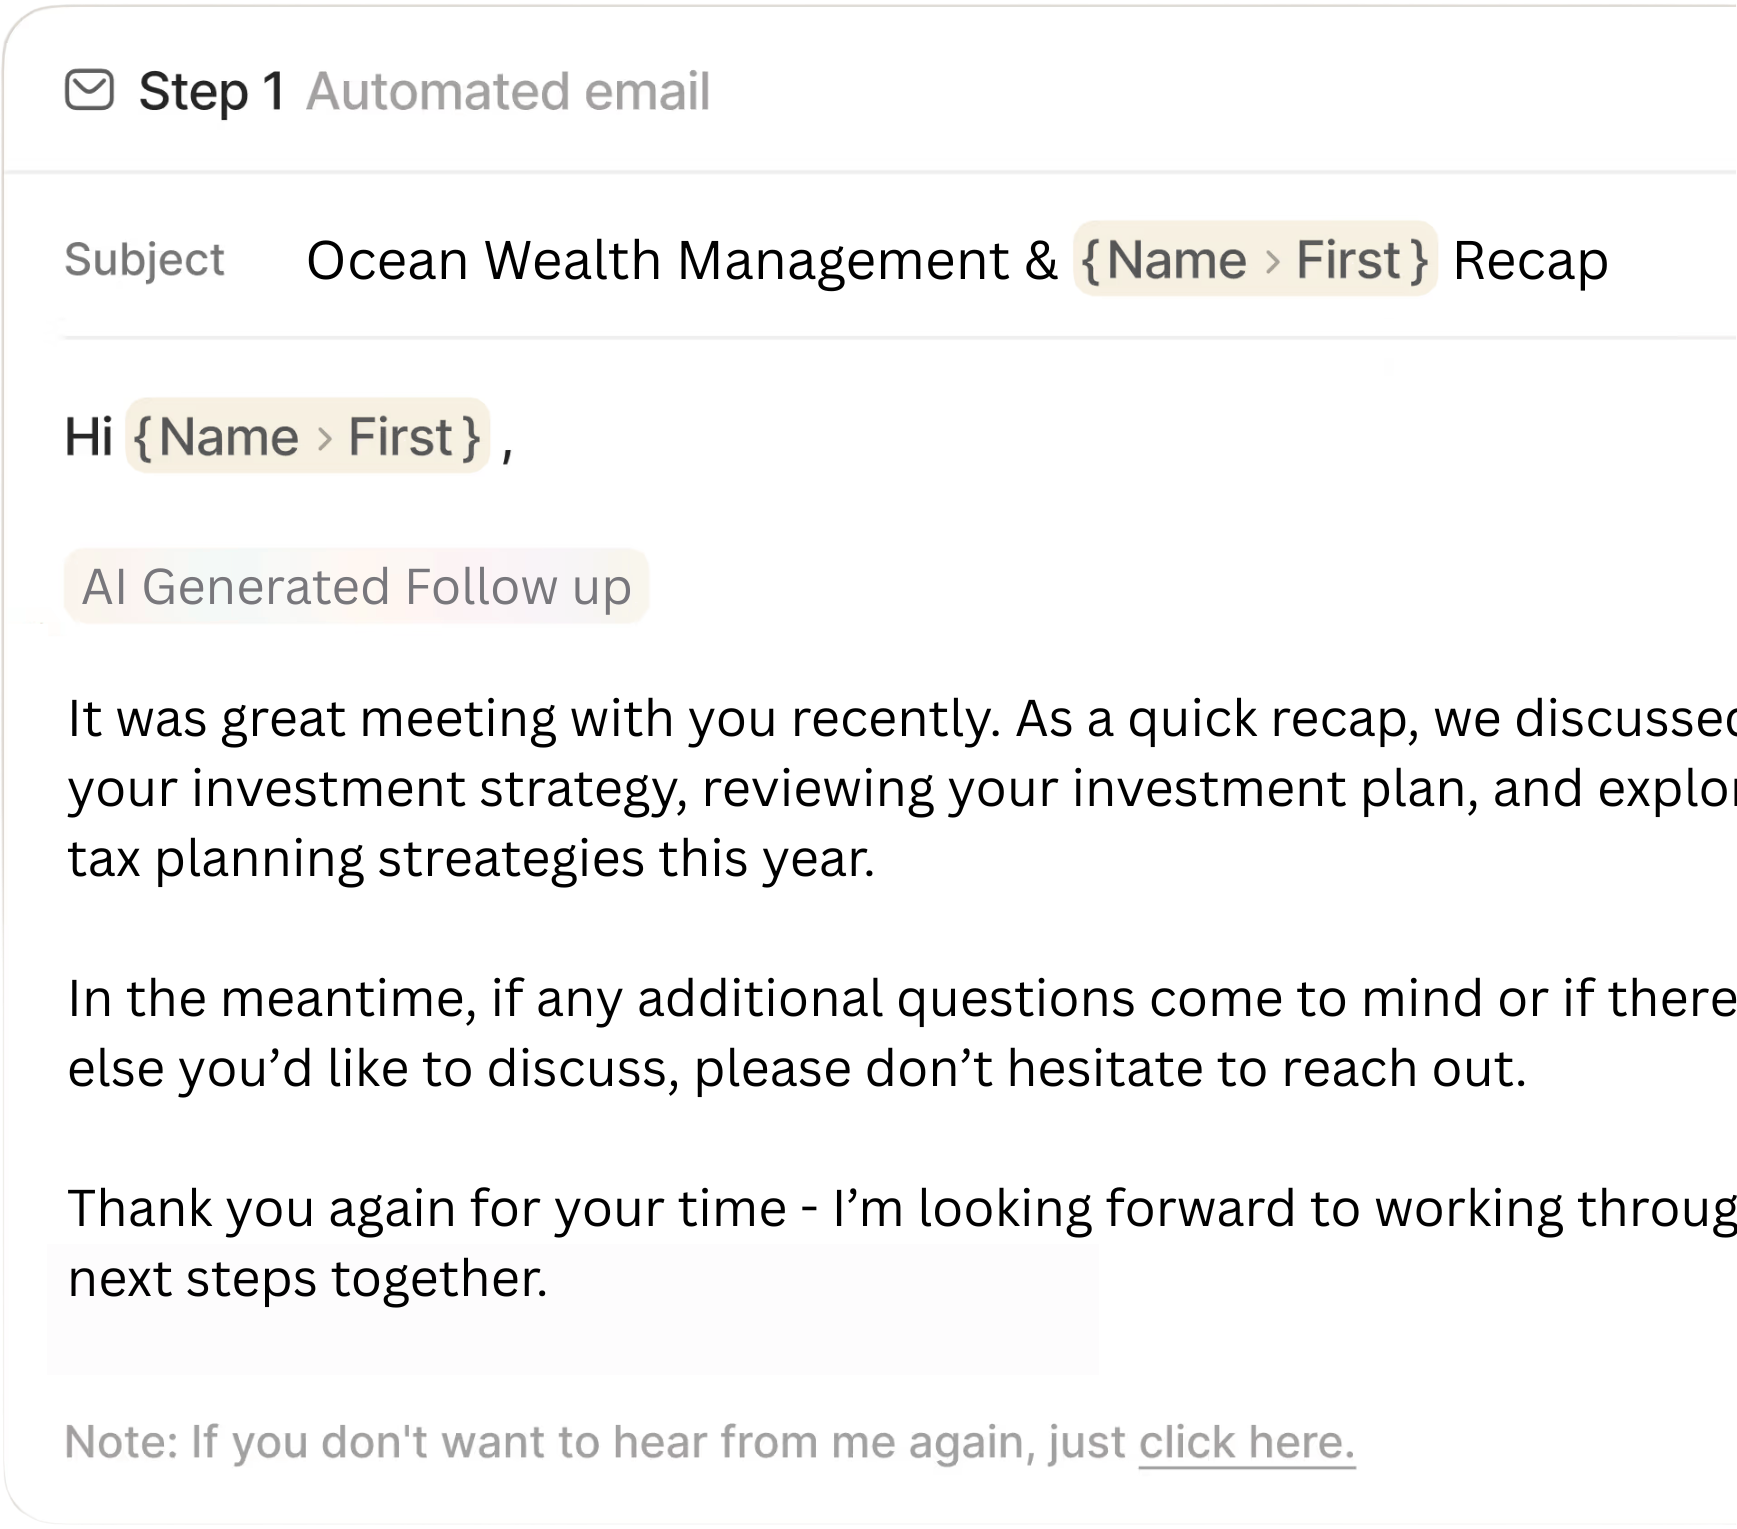Click the In the meantime paragraph
The height and width of the screenshot is (1529, 1737).
point(900,1034)
